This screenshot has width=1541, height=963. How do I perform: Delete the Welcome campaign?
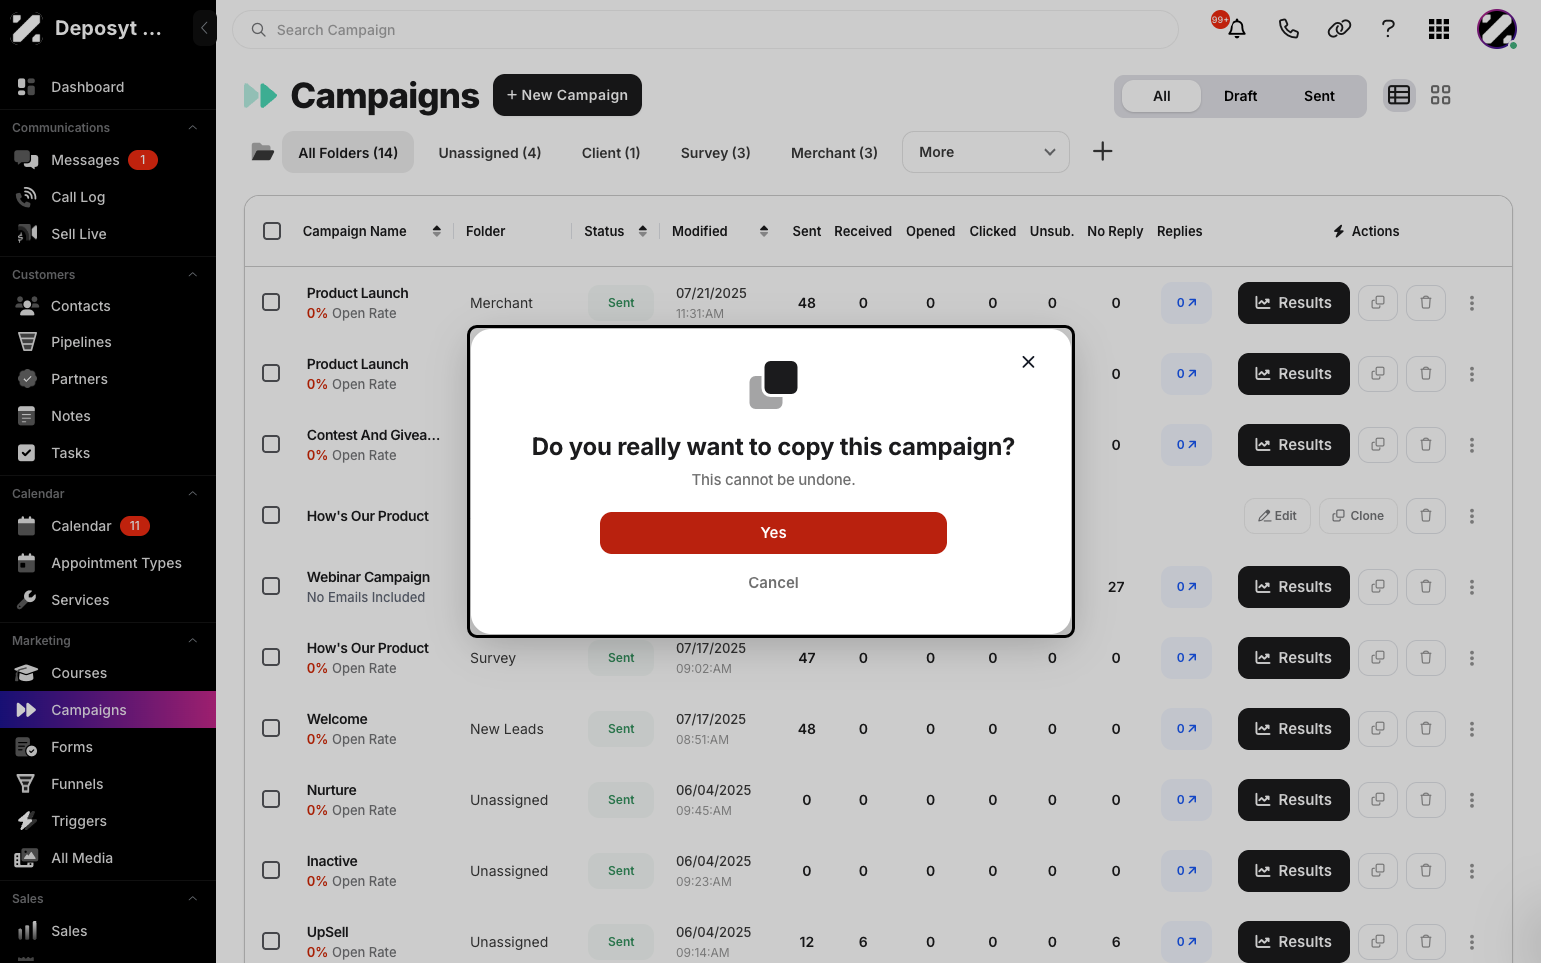1426,729
